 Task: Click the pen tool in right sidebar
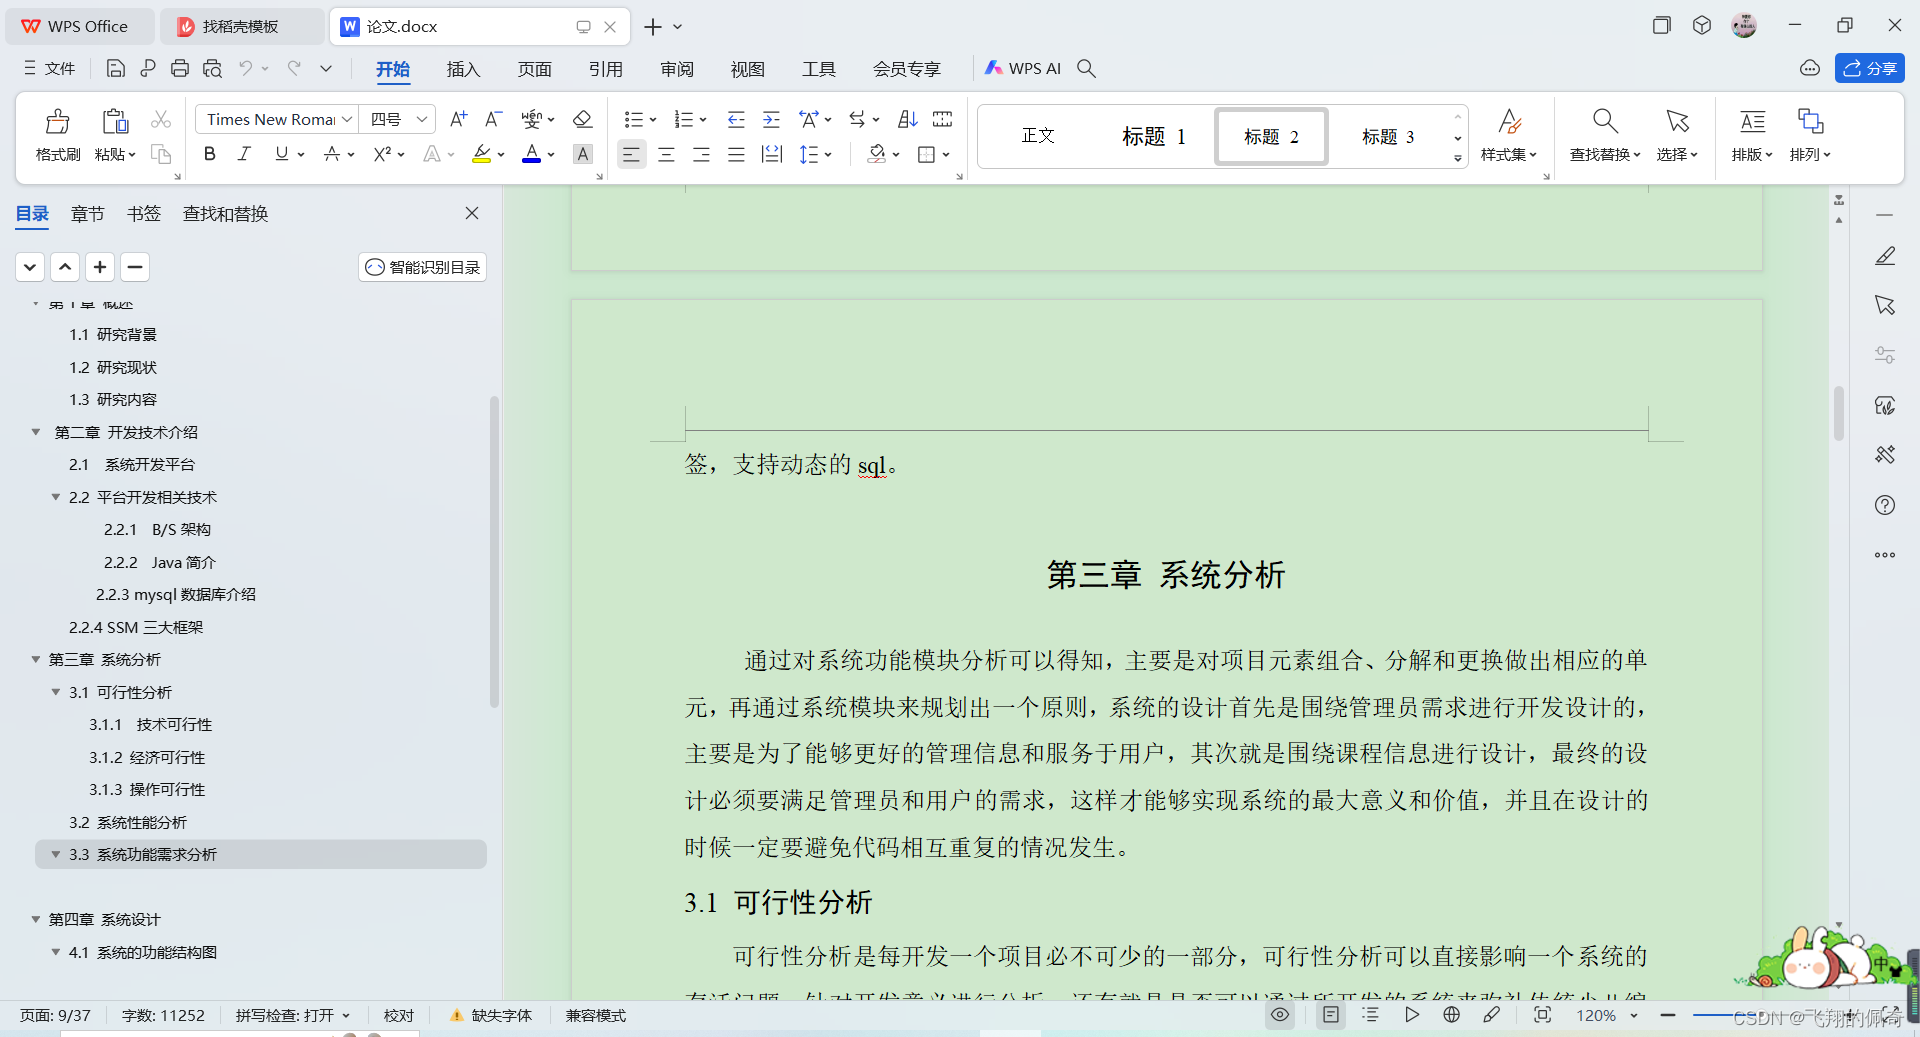(1885, 256)
